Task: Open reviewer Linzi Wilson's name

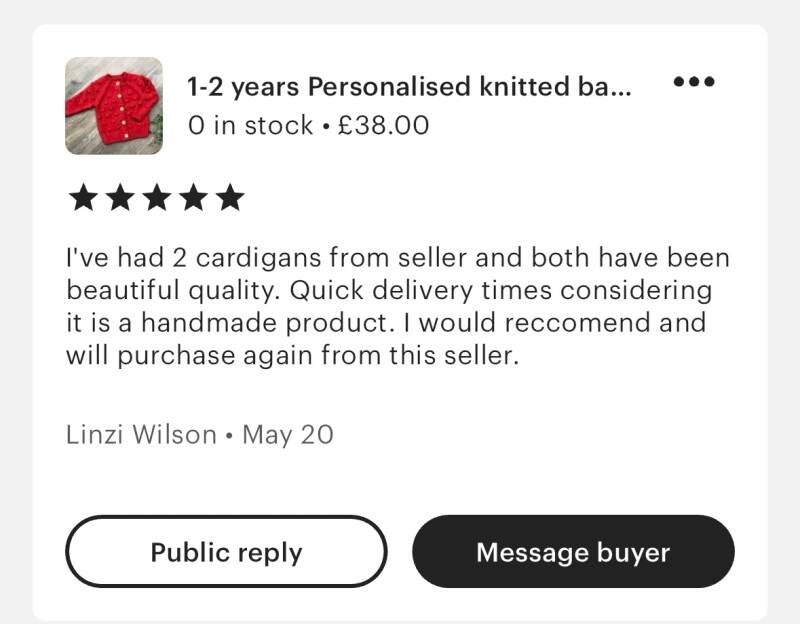Action: point(141,435)
